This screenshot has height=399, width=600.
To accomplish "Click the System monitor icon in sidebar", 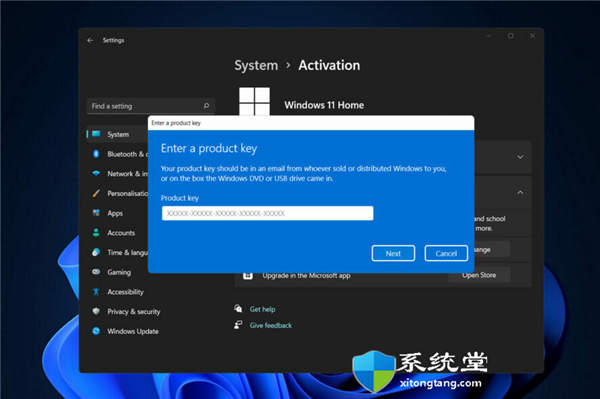I will (96, 134).
